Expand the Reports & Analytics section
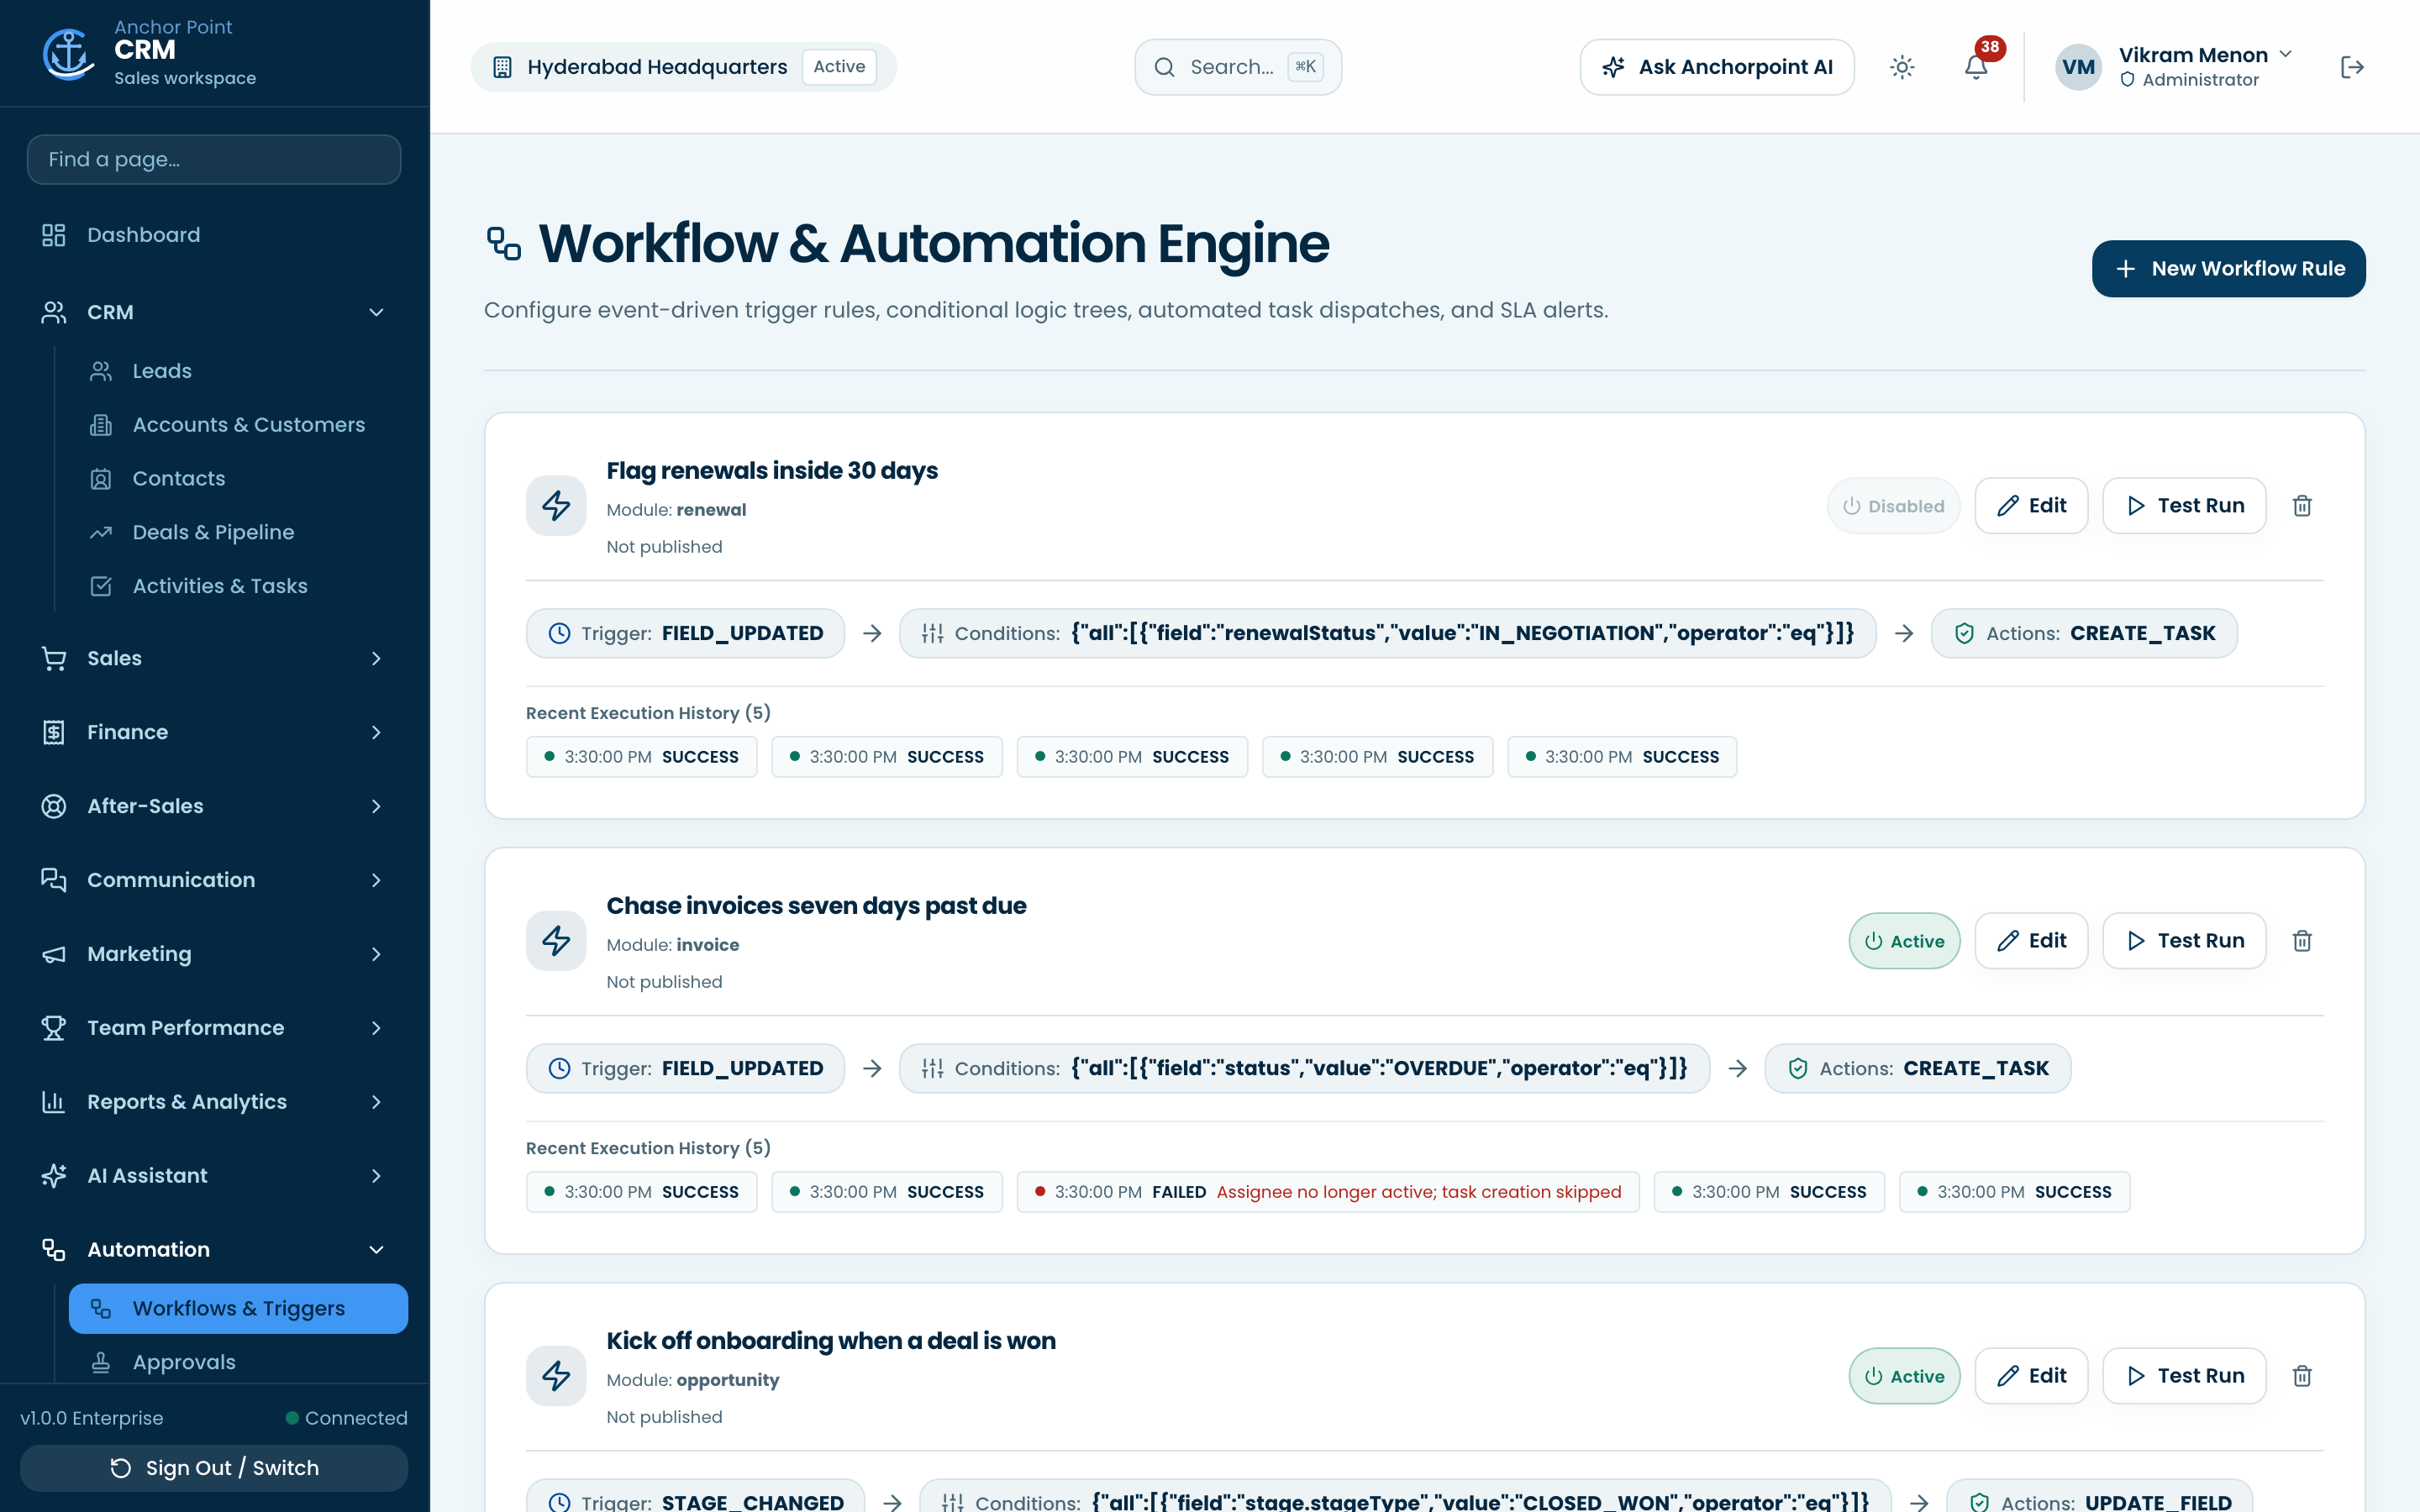 [214, 1102]
